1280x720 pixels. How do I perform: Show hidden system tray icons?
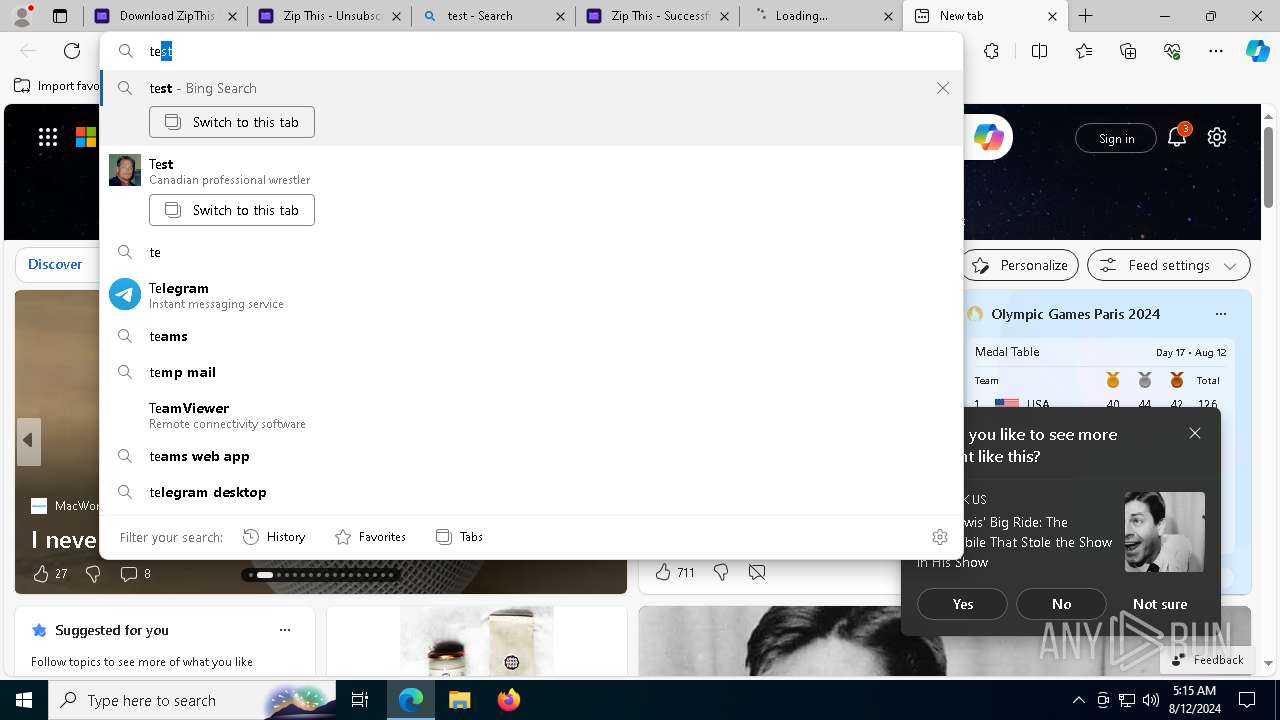point(1078,700)
